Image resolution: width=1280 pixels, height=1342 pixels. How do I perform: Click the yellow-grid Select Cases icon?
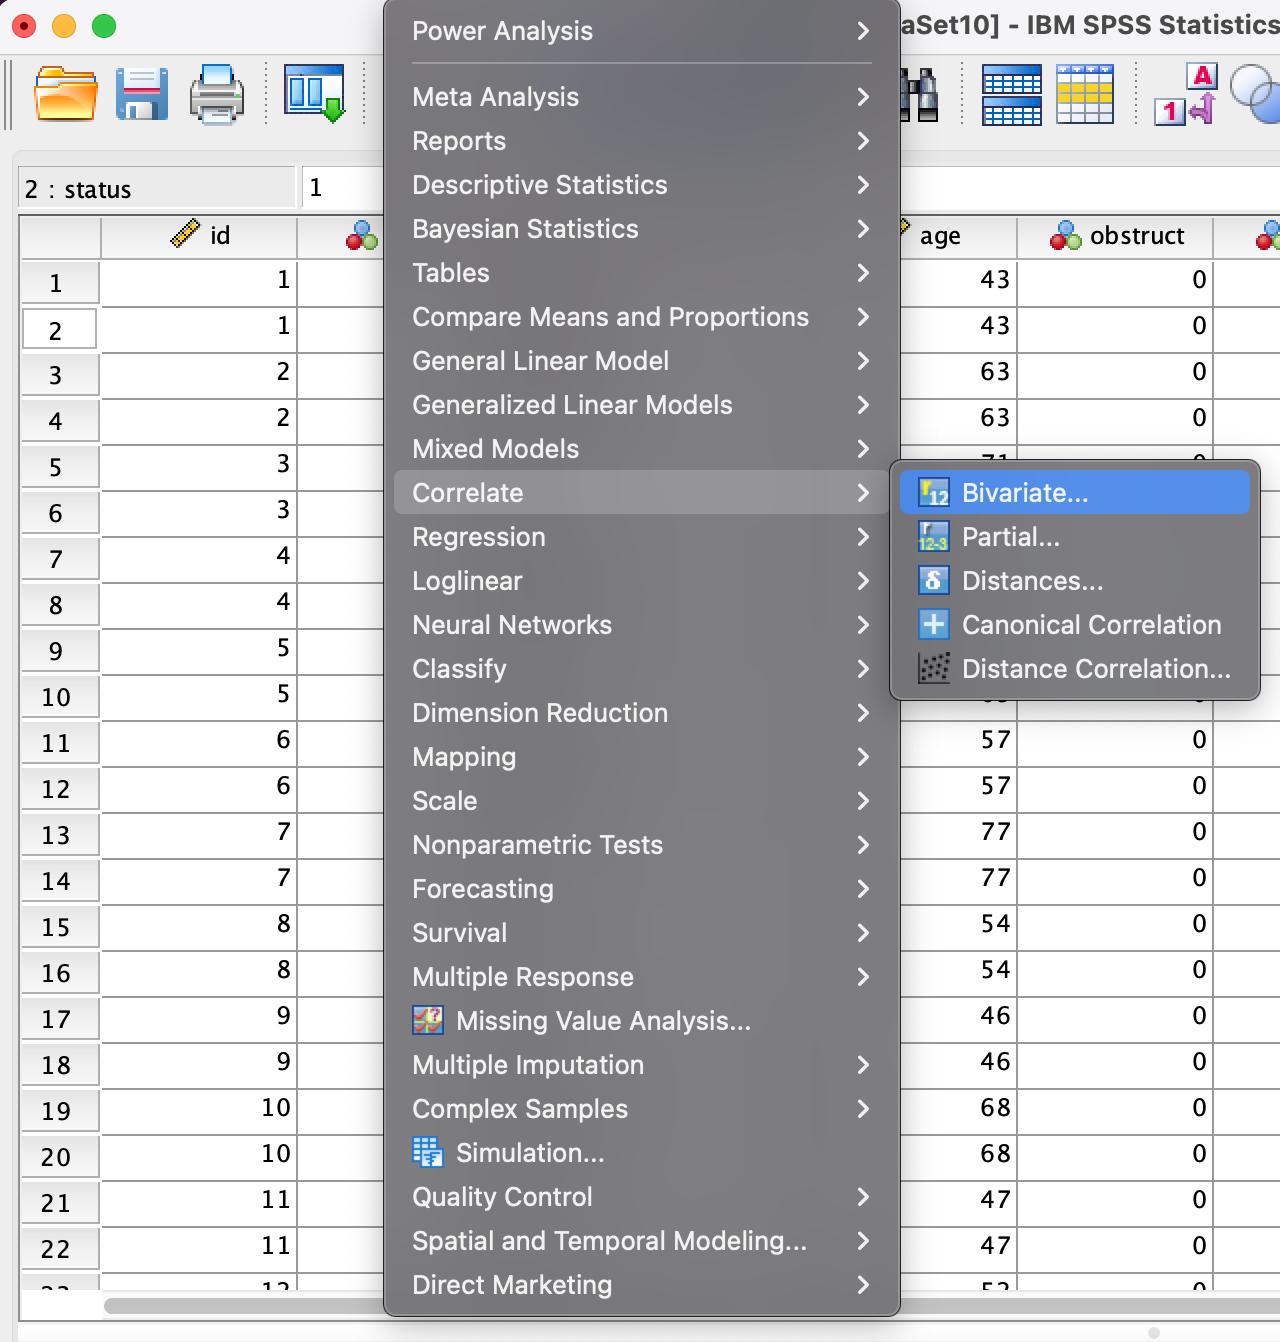pyautogui.click(x=1085, y=95)
